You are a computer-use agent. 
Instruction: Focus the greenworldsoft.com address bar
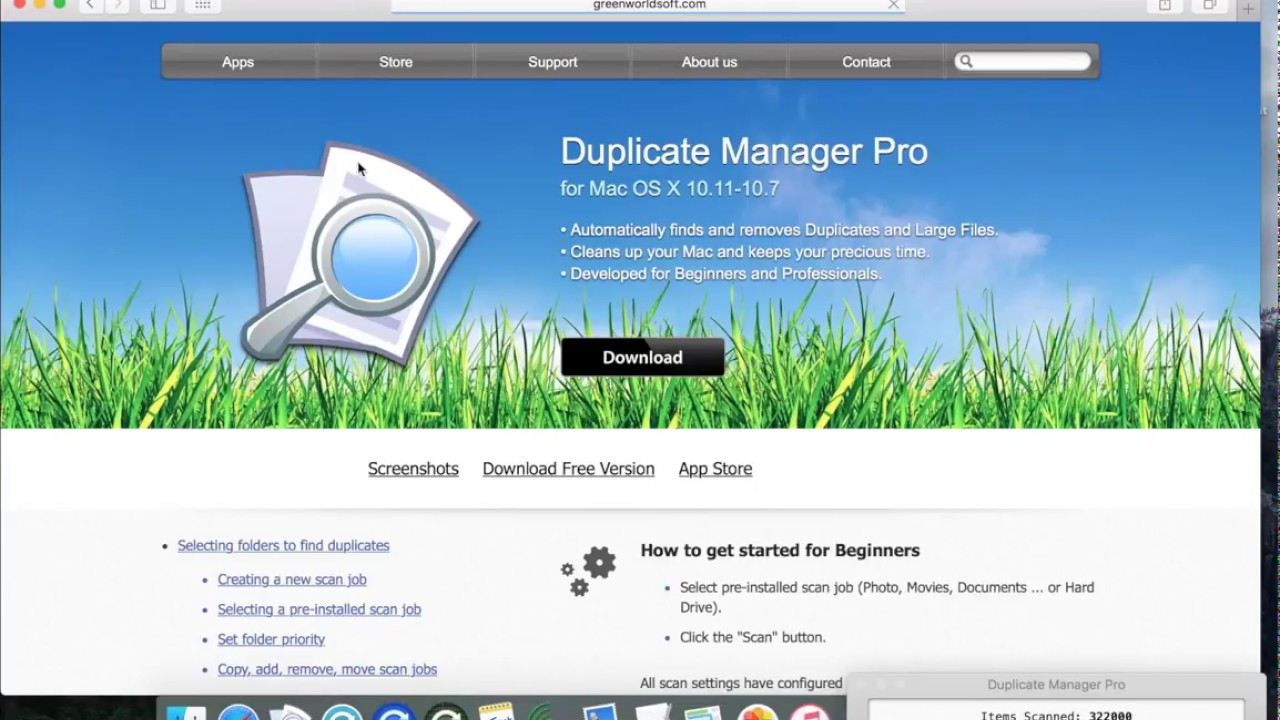click(x=648, y=5)
